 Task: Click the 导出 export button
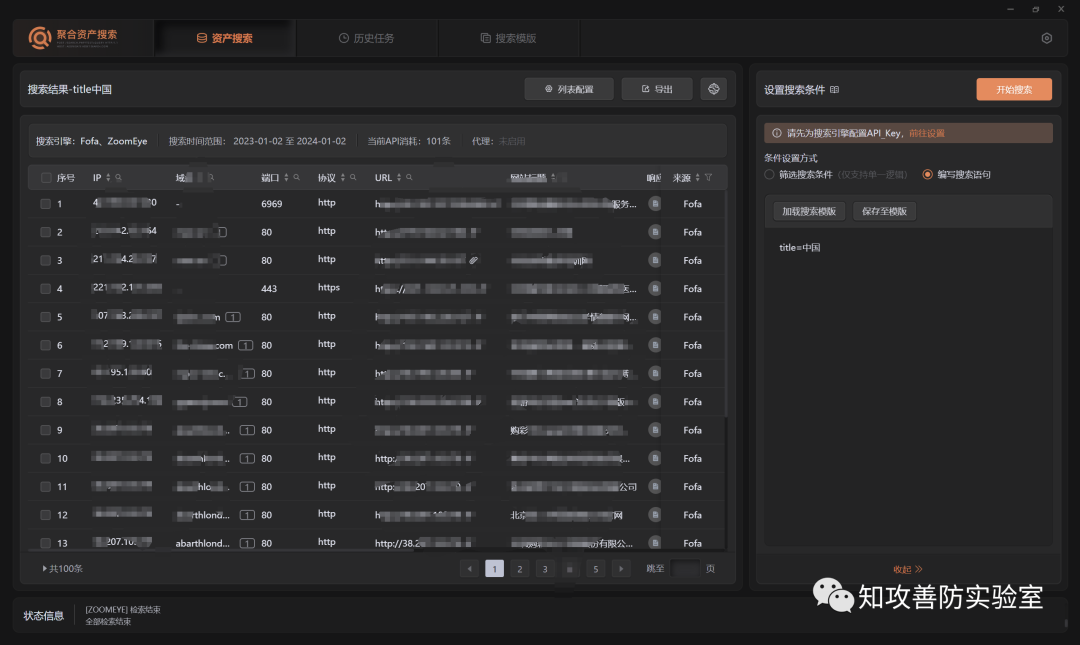tap(657, 89)
